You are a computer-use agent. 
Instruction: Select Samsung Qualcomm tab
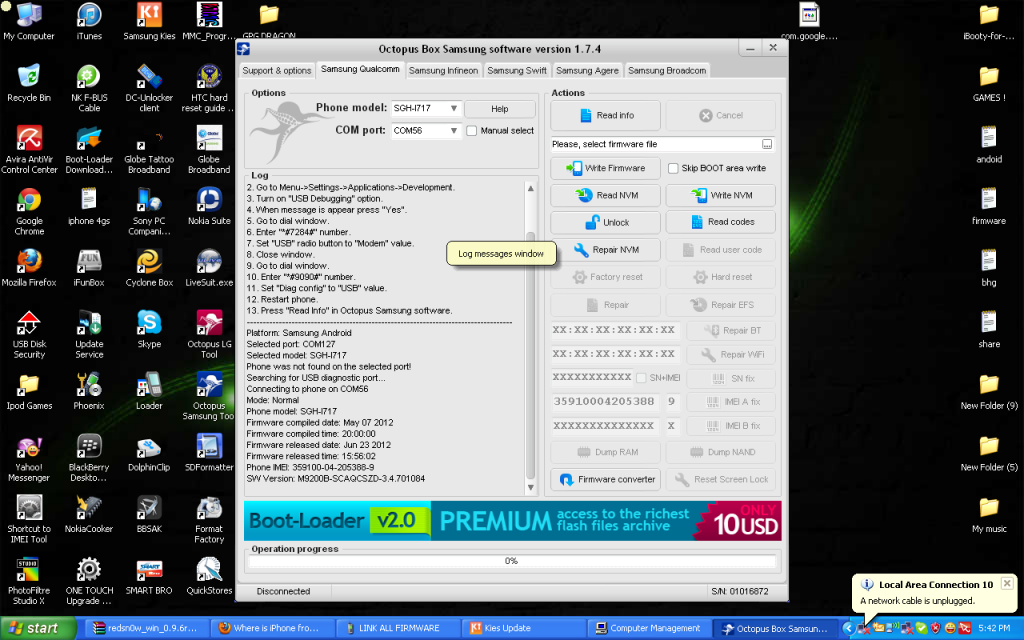(360, 69)
